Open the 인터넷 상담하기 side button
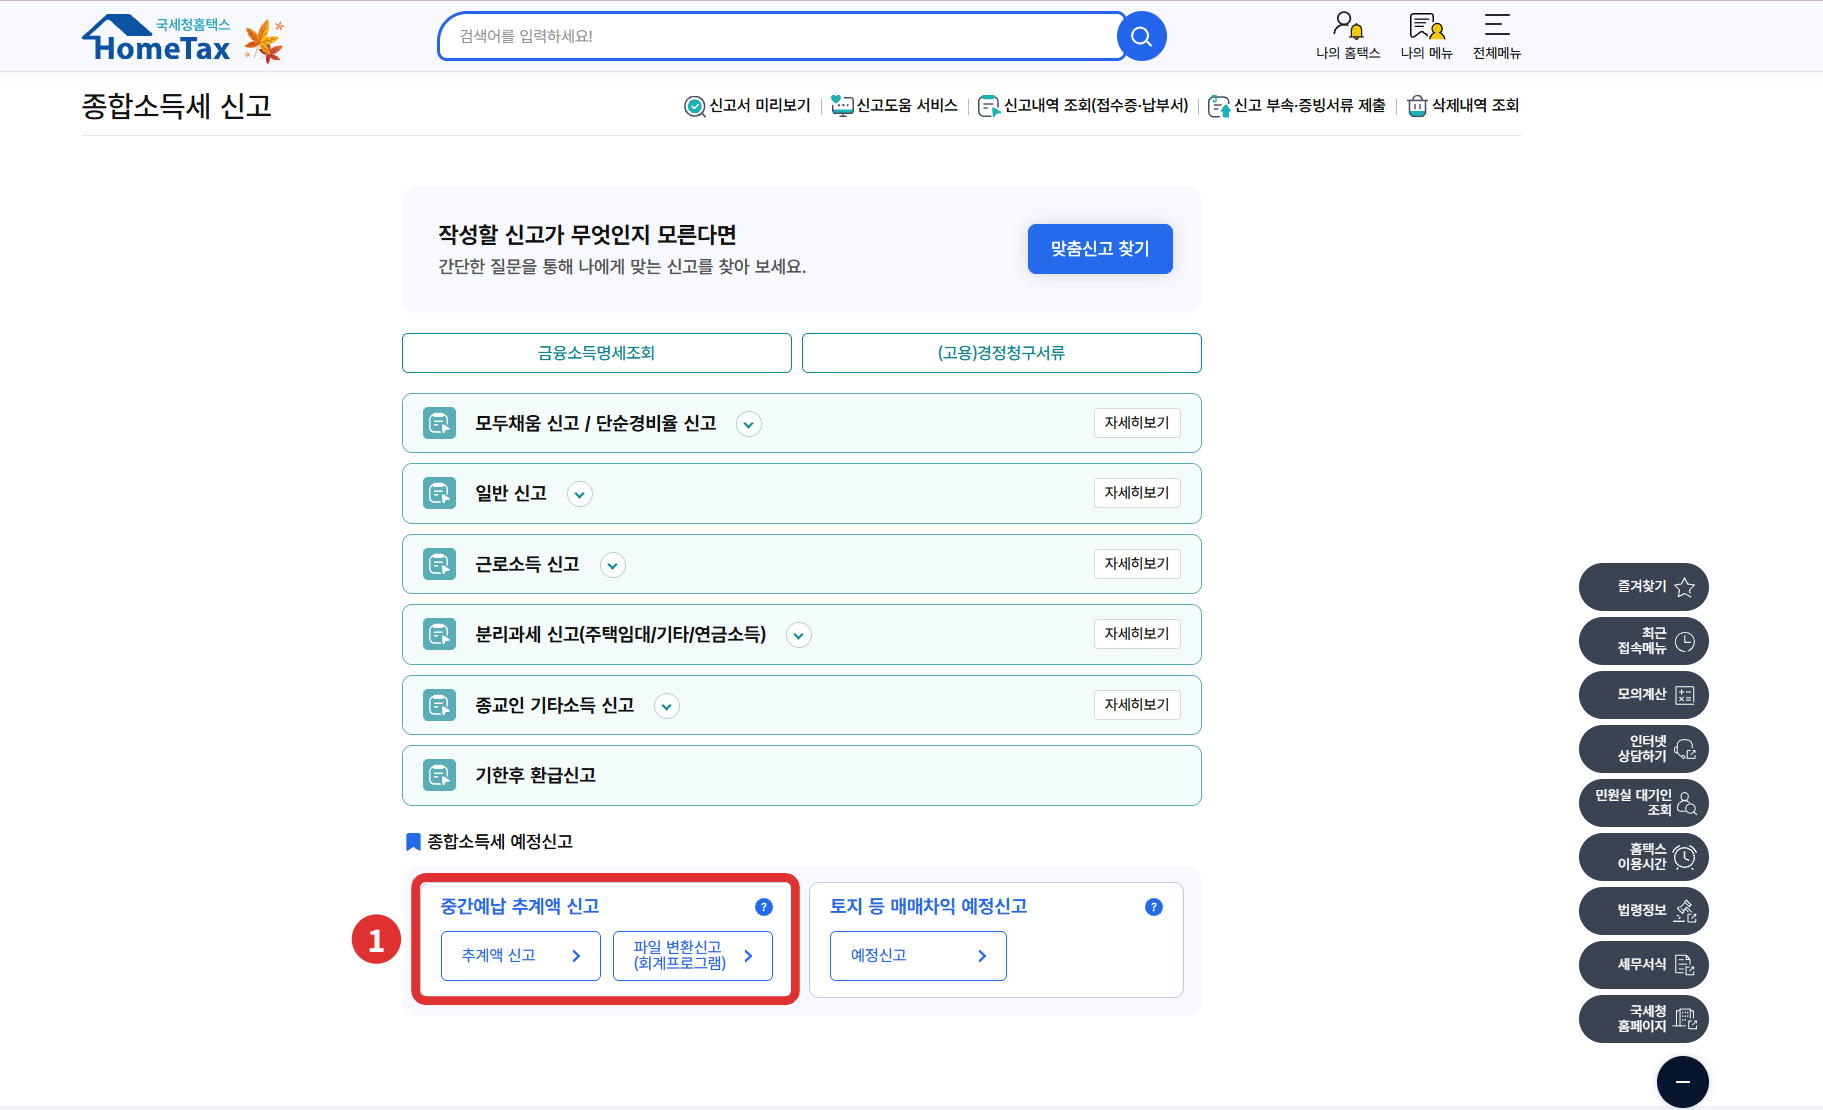 point(1643,749)
